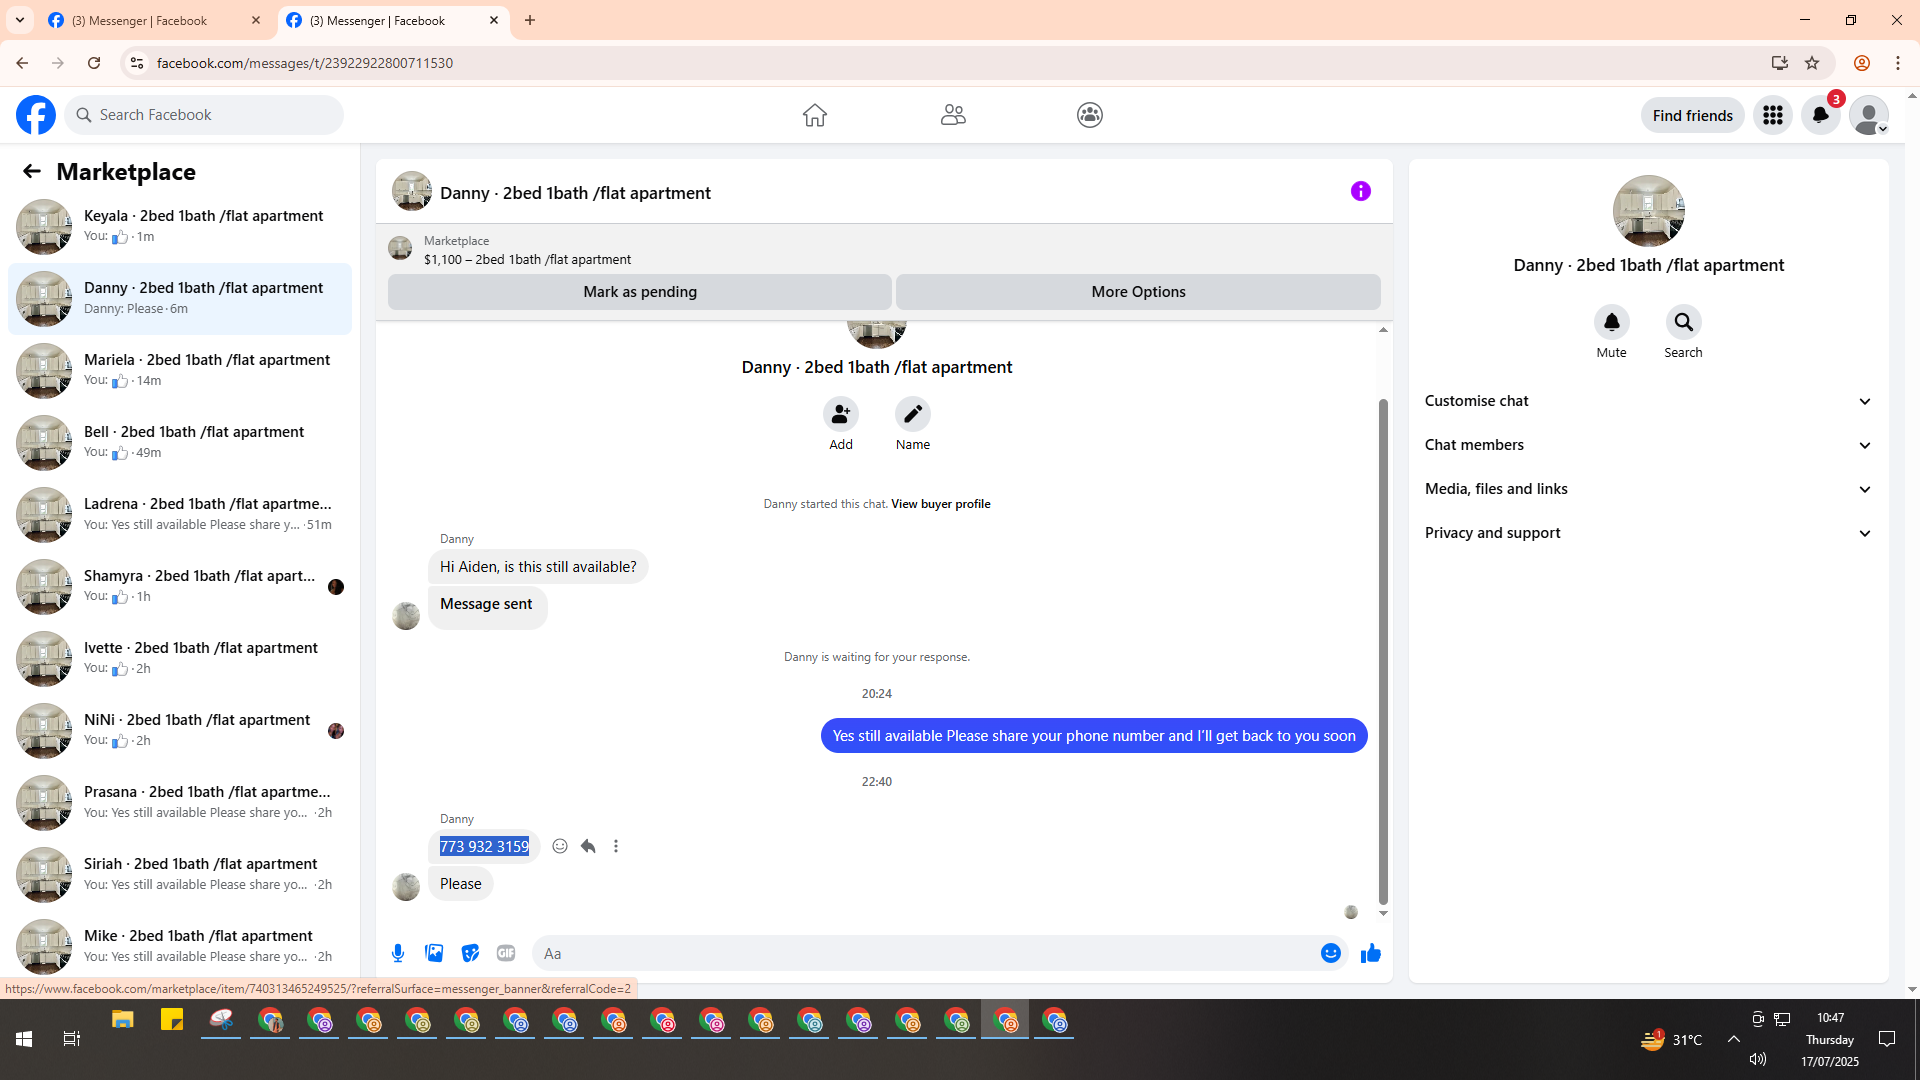Click the message scrollbar thumb
The height and width of the screenshot is (1080, 1920).
point(1383,650)
